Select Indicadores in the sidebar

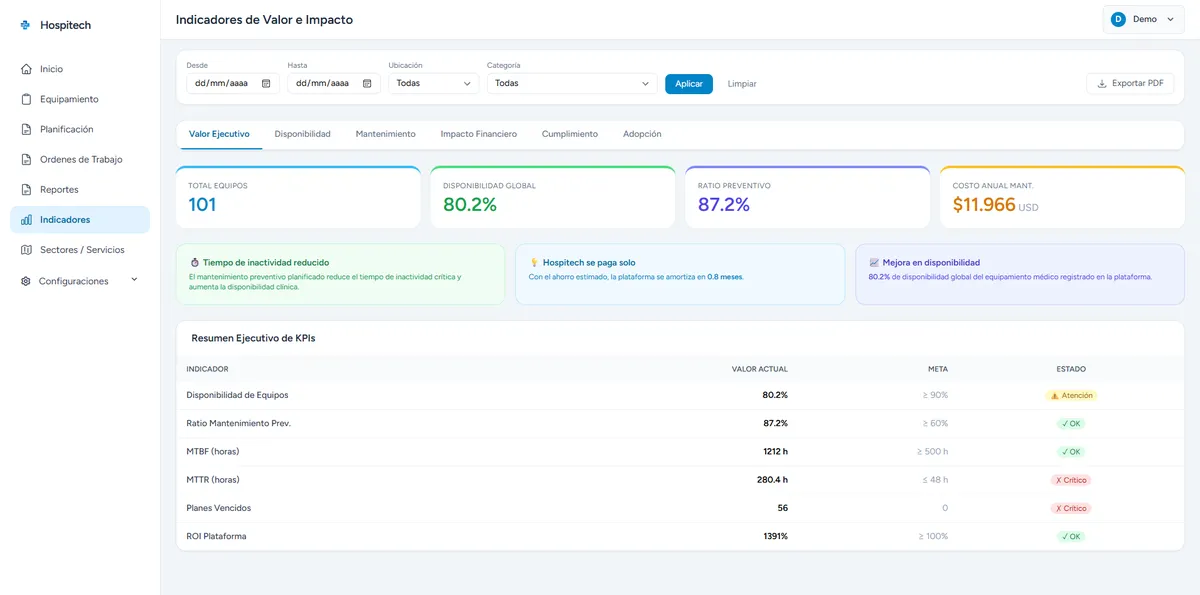tap(80, 220)
